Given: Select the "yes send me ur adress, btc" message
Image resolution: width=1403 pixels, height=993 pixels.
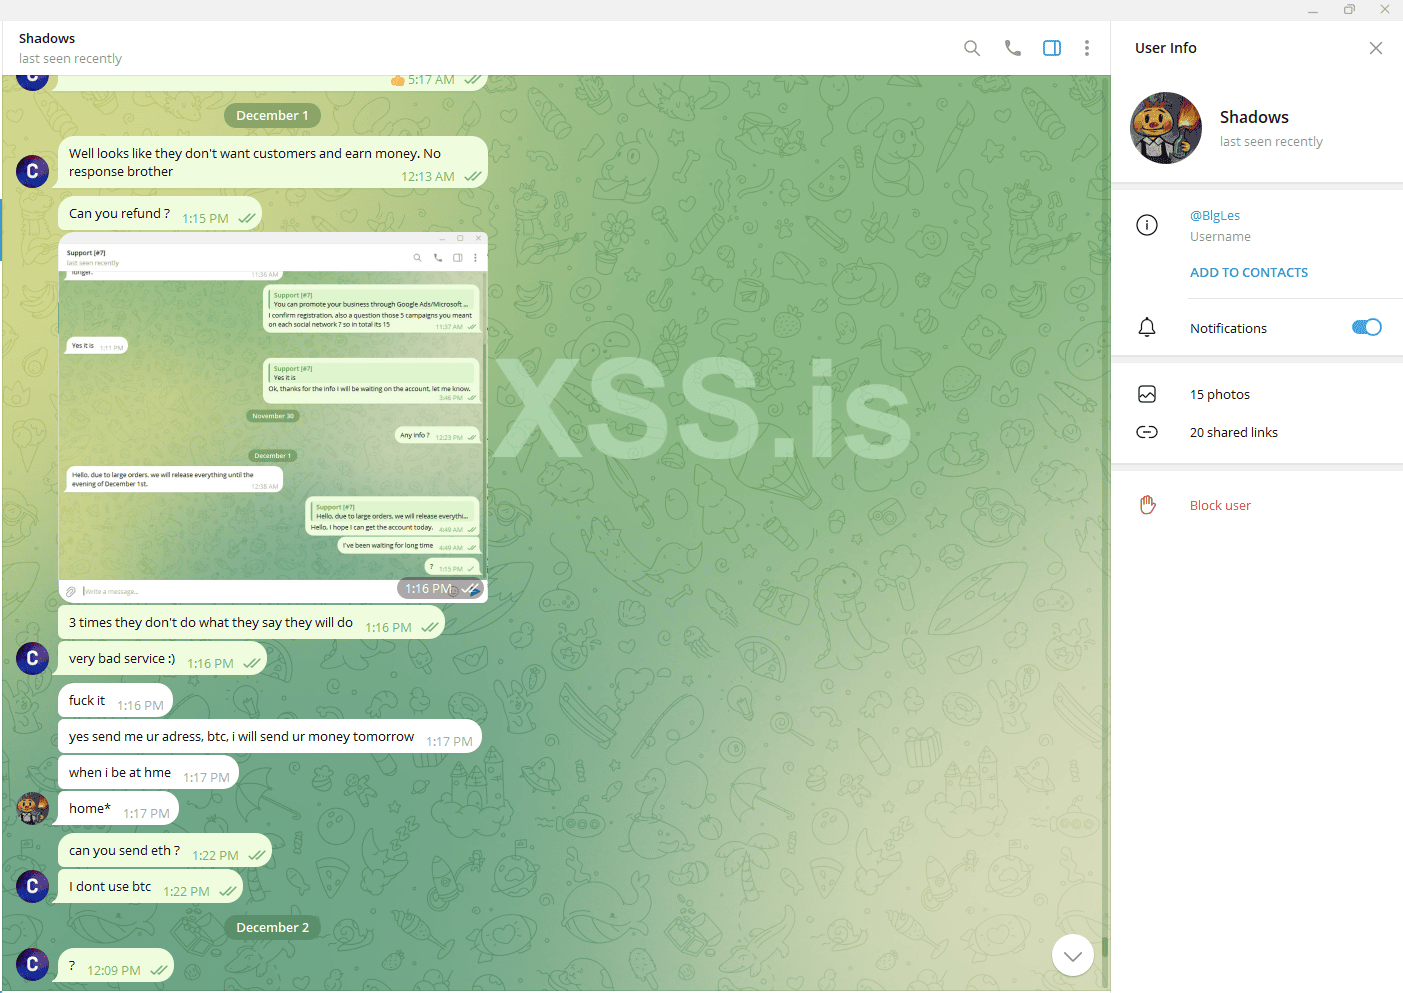Looking at the screenshot, I should [270, 737].
